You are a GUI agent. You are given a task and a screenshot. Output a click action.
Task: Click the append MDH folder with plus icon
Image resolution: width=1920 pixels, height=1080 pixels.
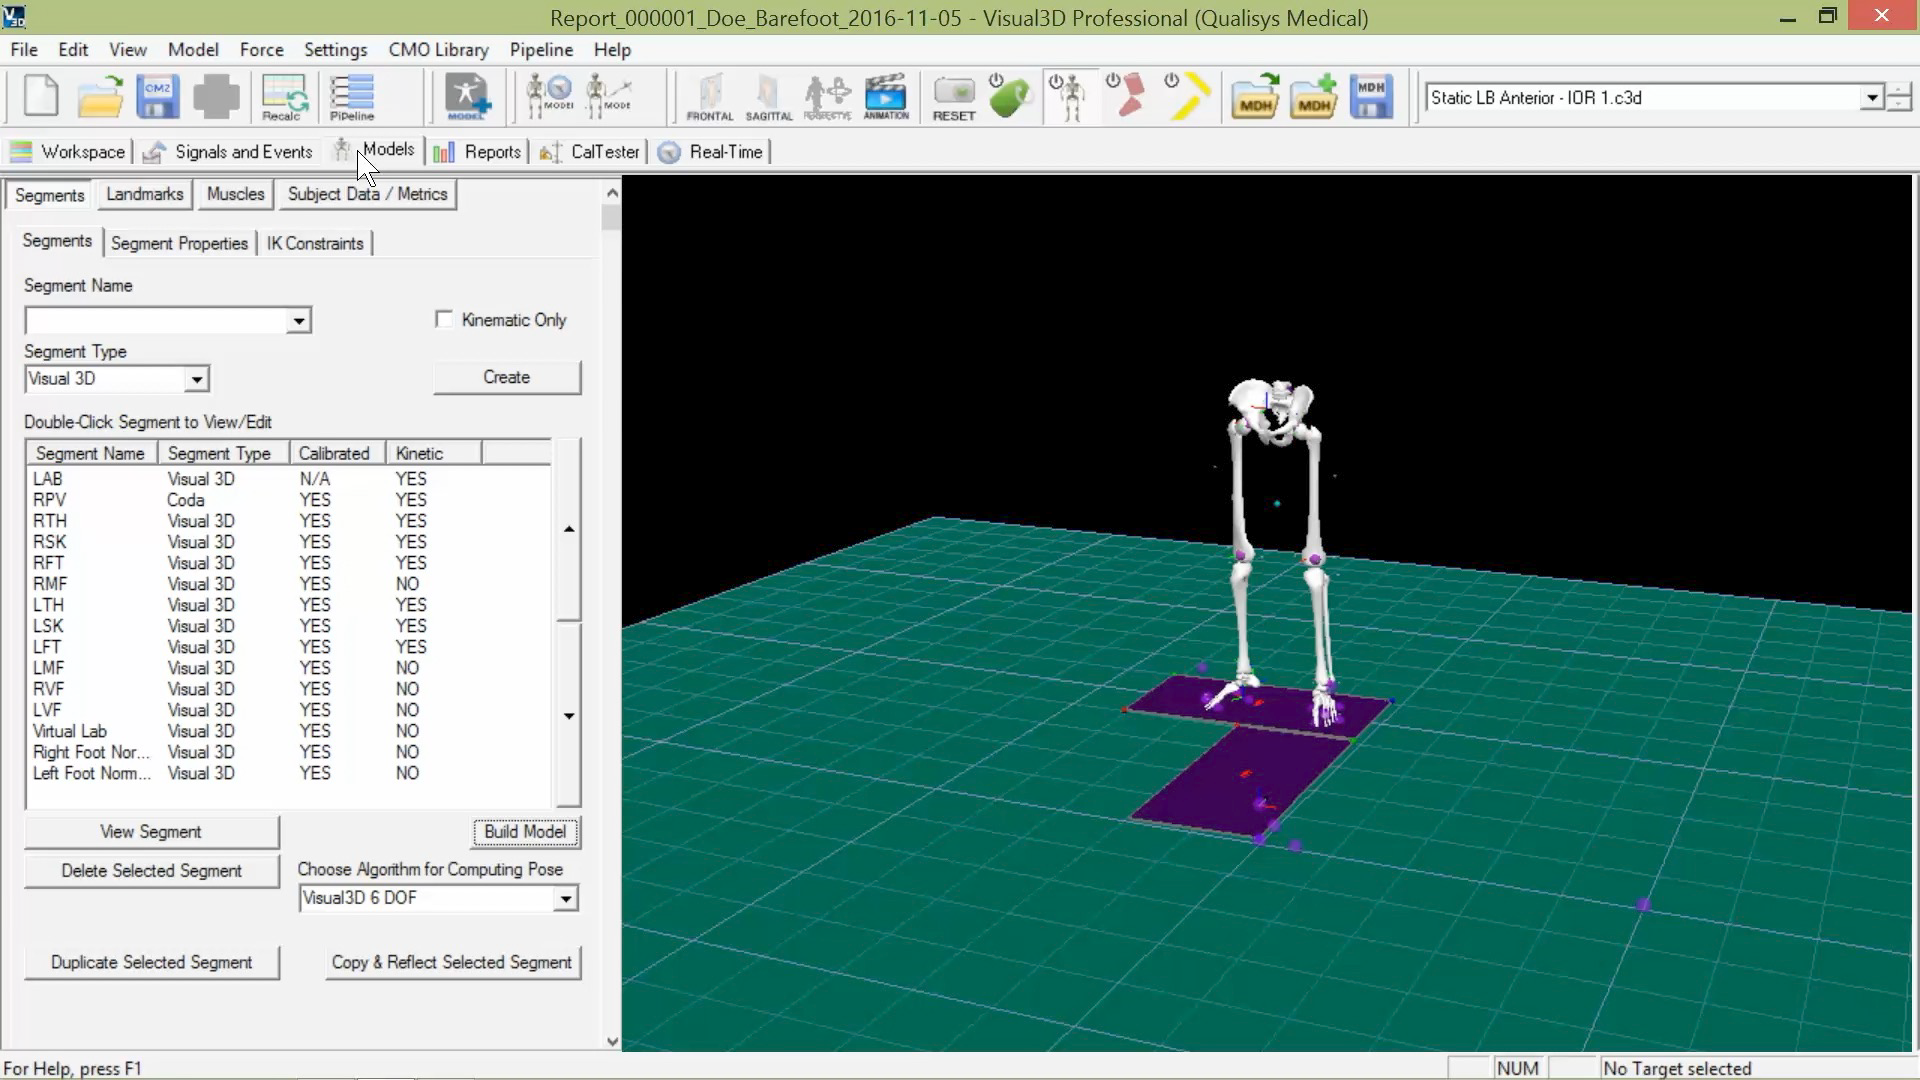click(1313, 97)
